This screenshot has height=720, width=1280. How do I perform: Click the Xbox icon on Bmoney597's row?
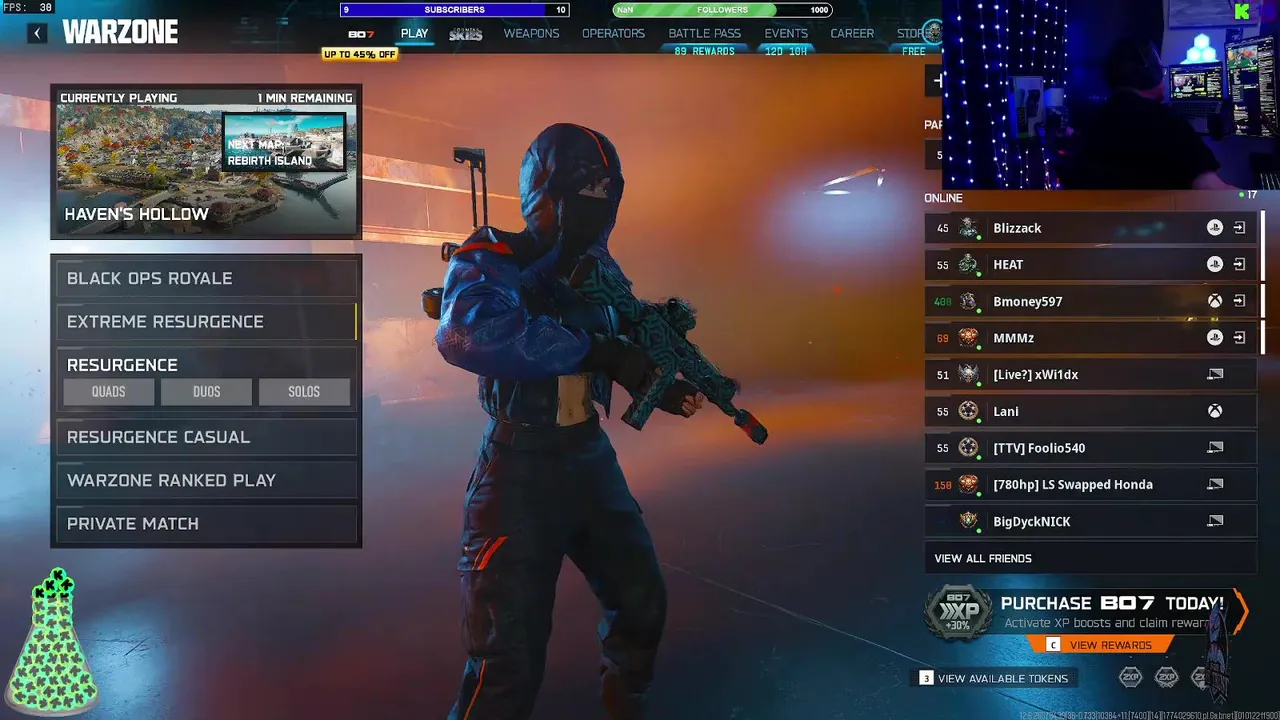click(x=1214, y=301)
